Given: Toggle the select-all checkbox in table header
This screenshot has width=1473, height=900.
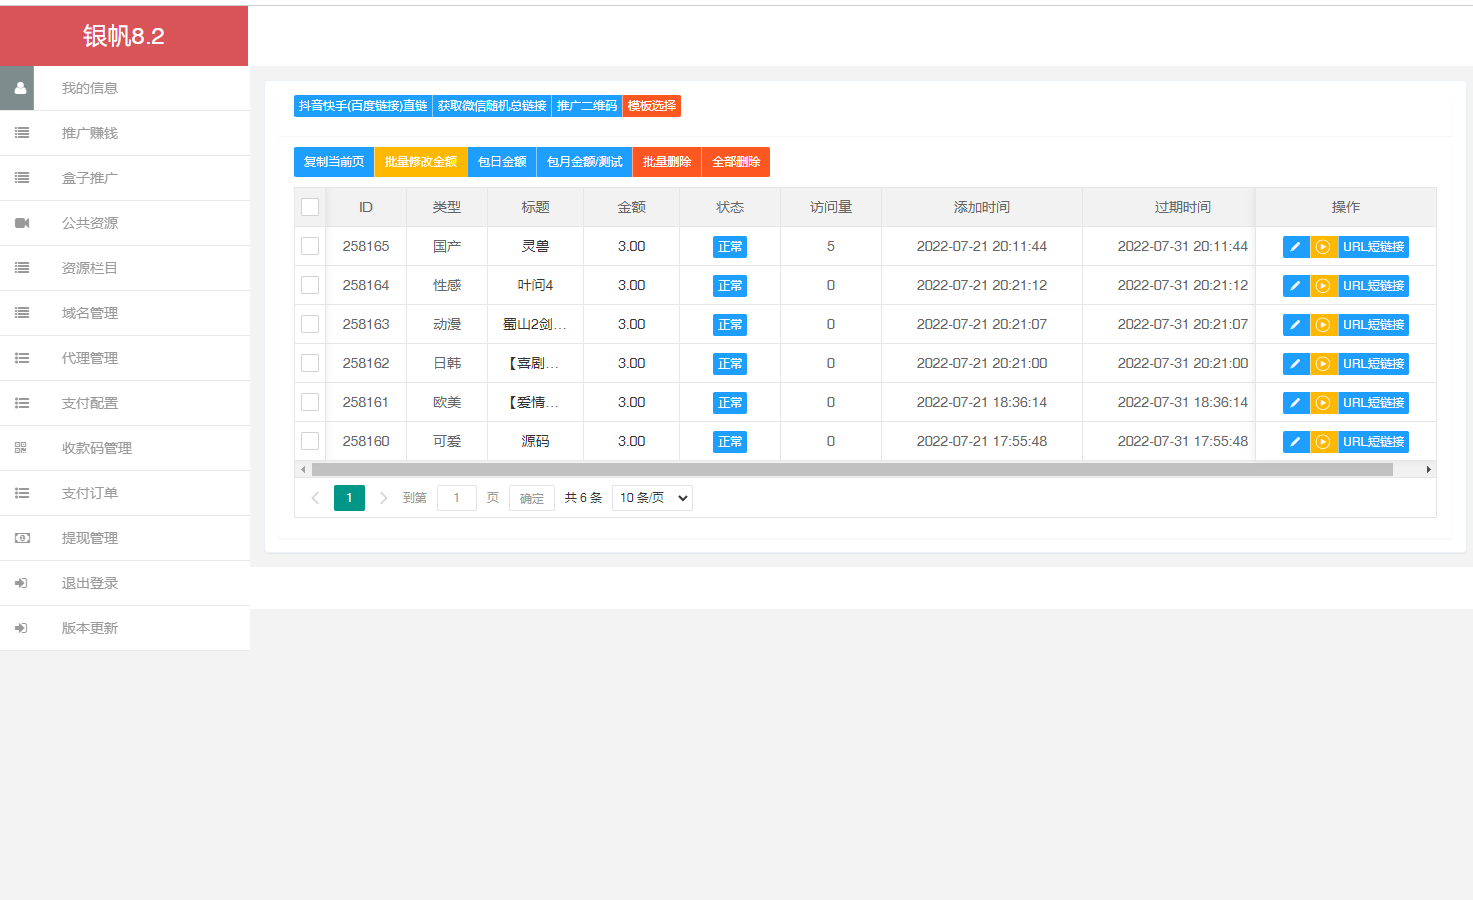Looking at the screenshot, I should coord(310,207).
